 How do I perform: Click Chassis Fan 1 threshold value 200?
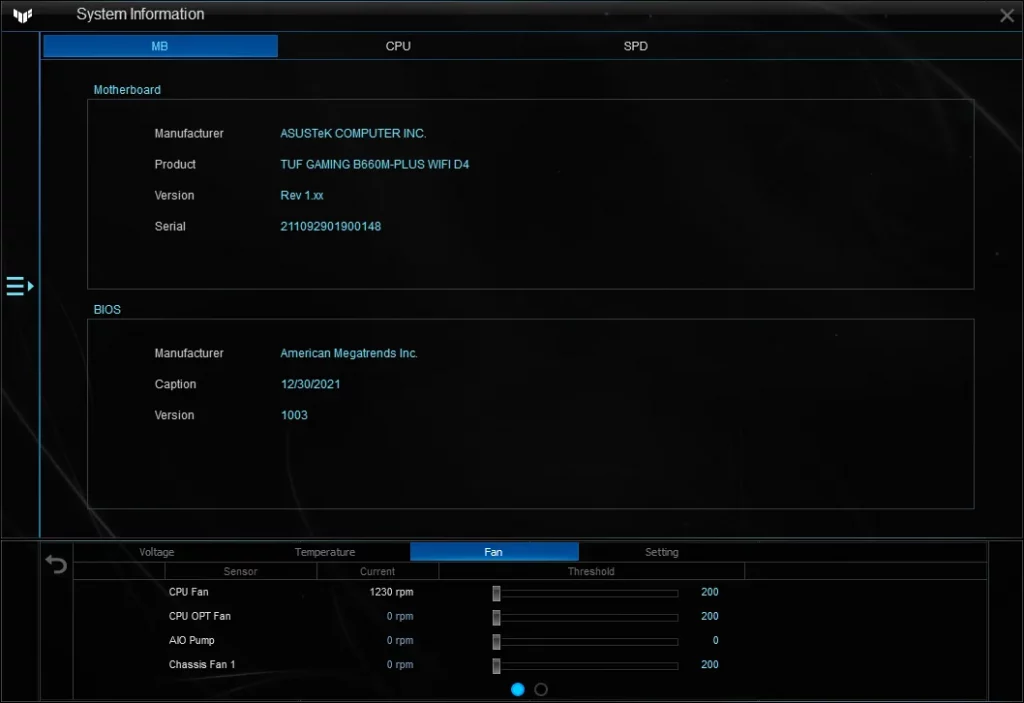pos(710,664)
